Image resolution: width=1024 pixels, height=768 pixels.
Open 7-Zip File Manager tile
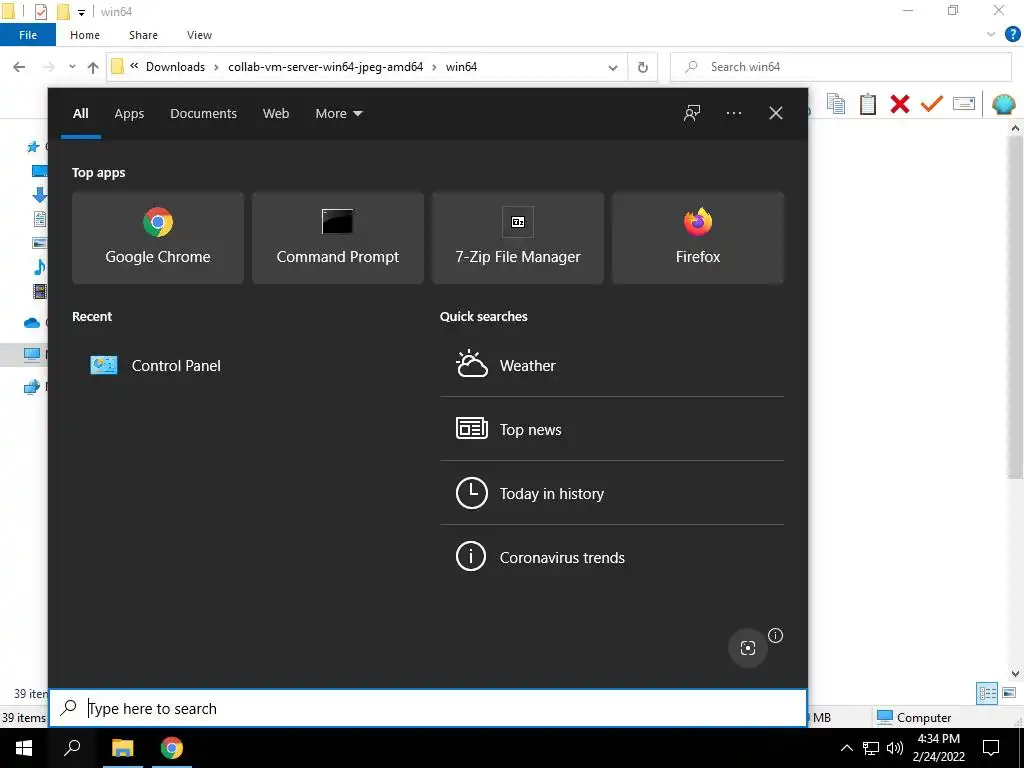point(518,238)
